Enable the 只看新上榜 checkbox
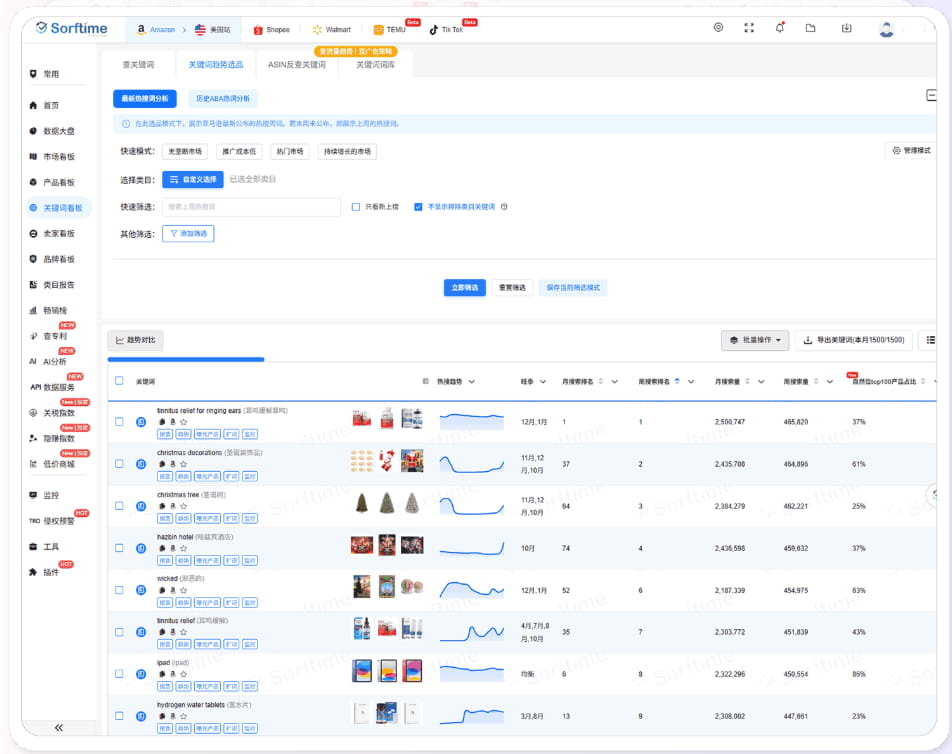 click(x=356, y=207)
